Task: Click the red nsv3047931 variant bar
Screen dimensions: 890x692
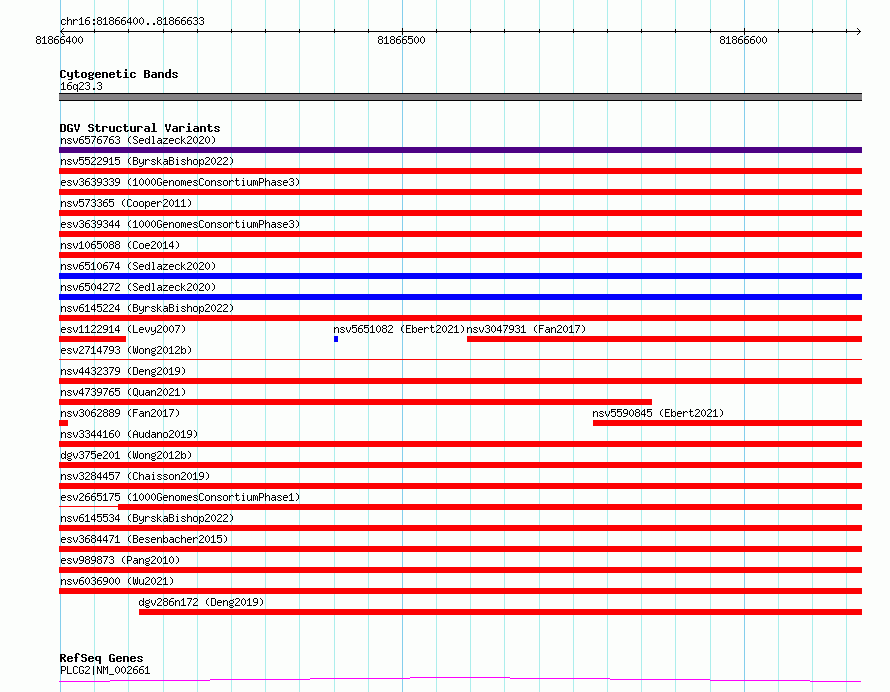Action: 665,339
